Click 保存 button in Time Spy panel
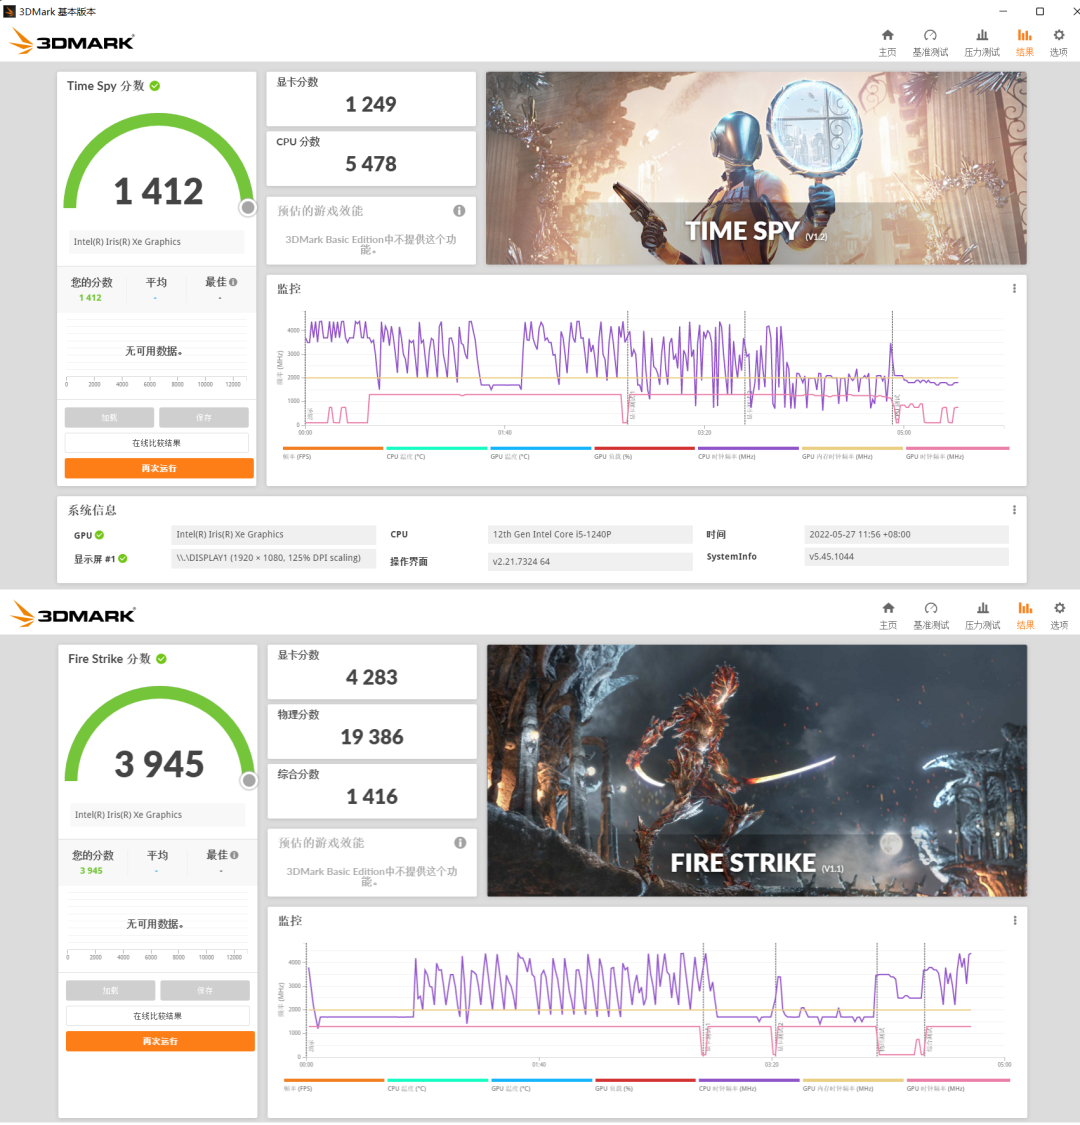Viewport: 1080px width, 1125px height. (204, 418)
